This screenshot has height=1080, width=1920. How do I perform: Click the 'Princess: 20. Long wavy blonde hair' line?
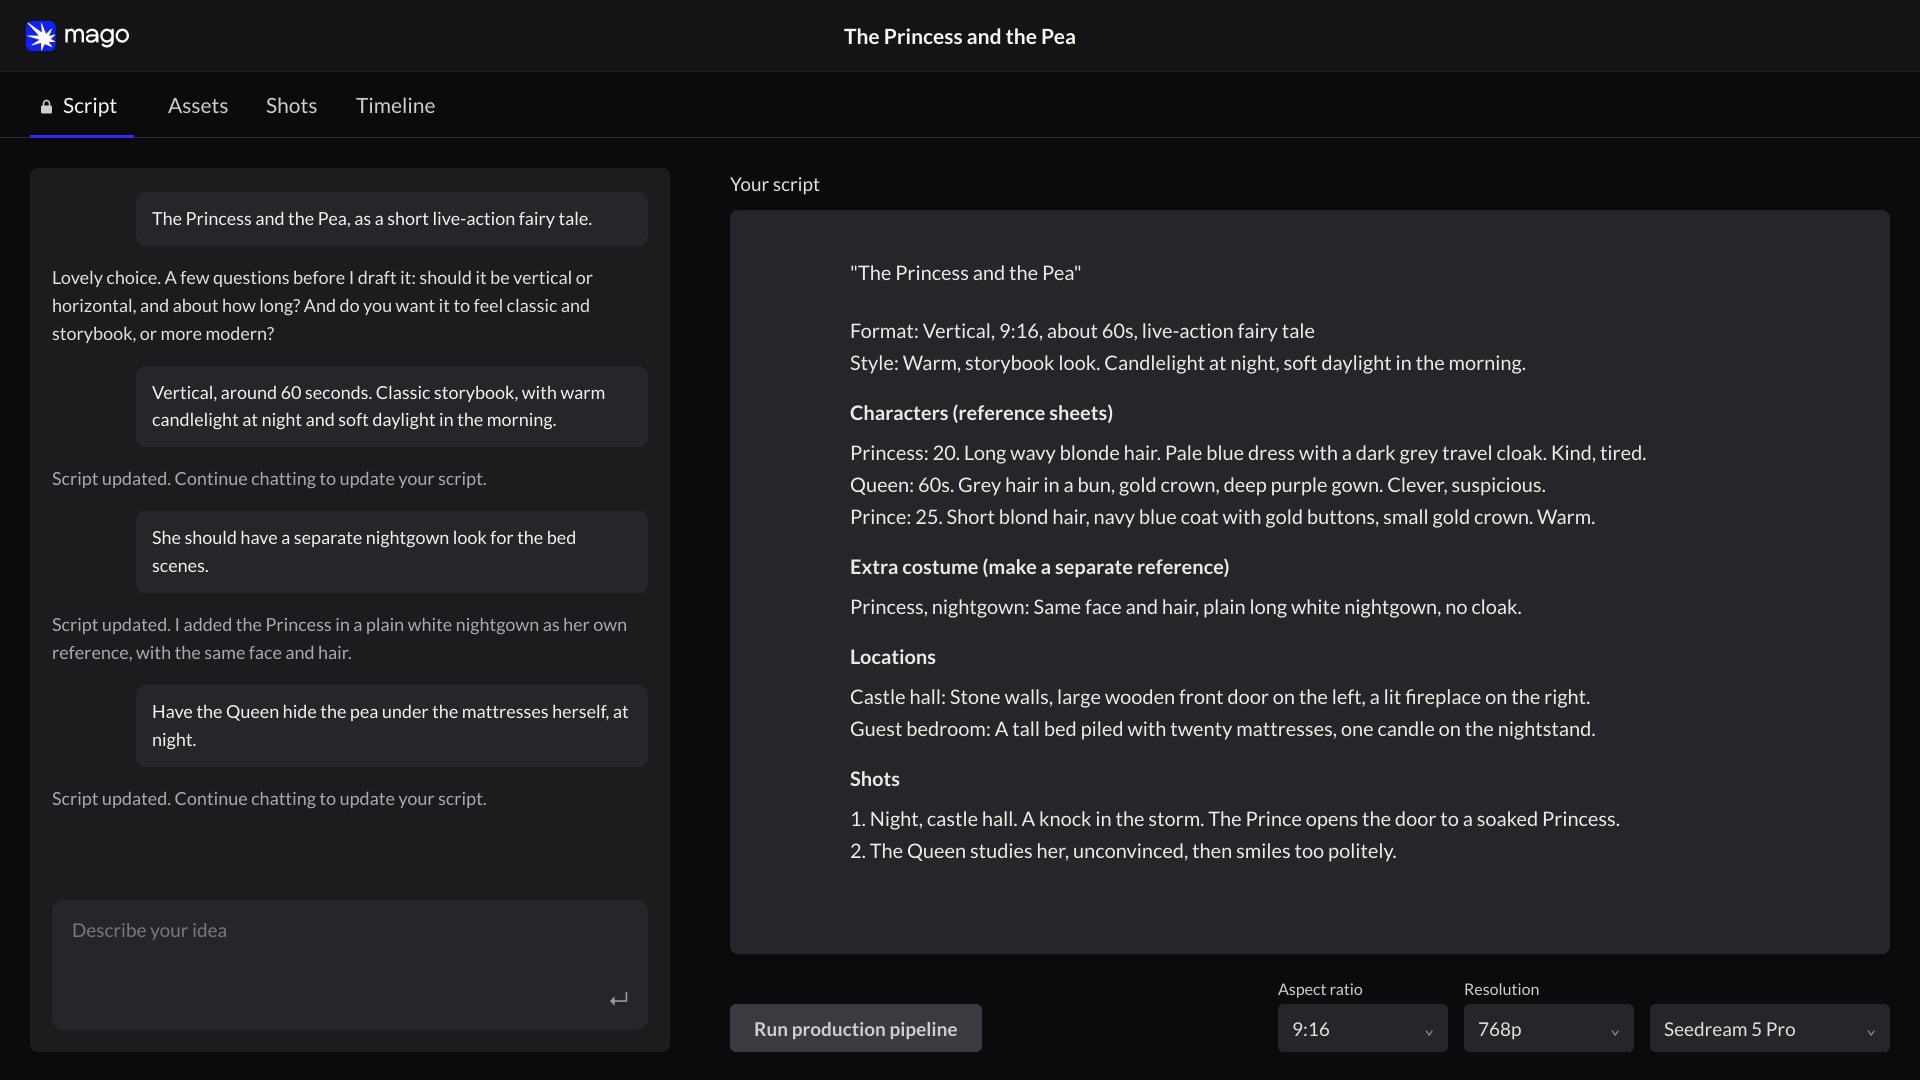pyautogui.click(x=1248, y=453)
